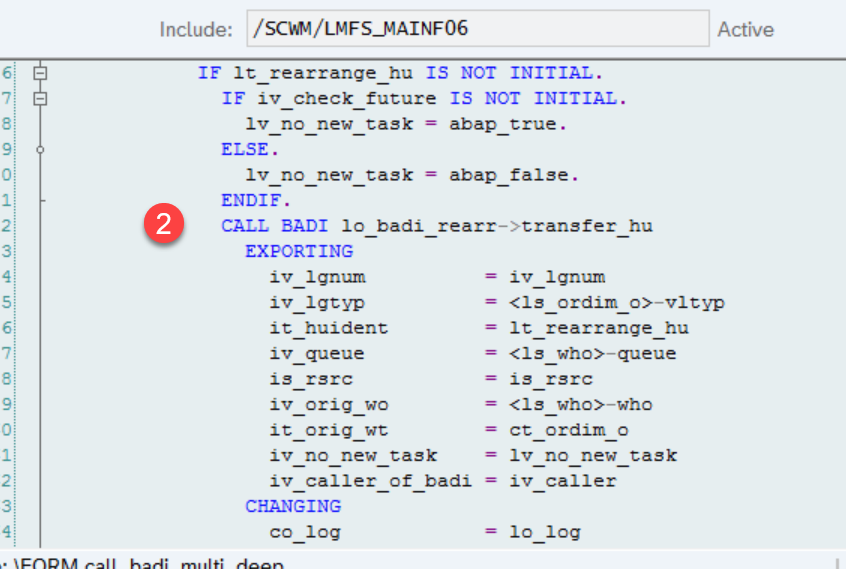Click ct_ordim_o value
Viewport: 846px width, 569px height.
(x=569, y=430)
